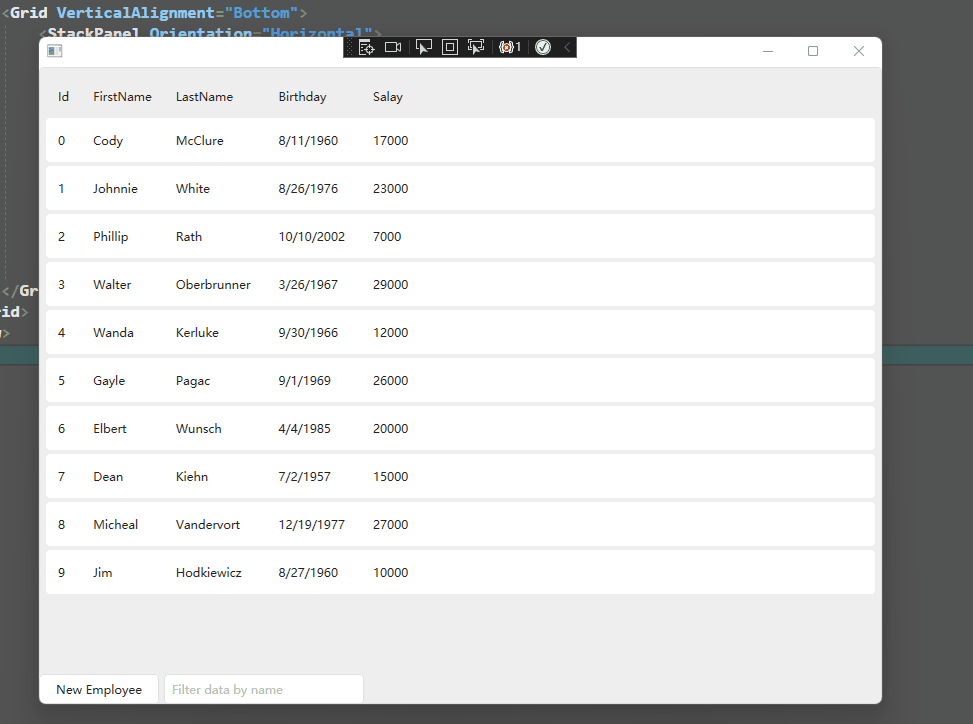Screen dimensions: 973x724
Task: Select Wanda in the employee list
Action: pyautogui.click(x=114, y=333)
